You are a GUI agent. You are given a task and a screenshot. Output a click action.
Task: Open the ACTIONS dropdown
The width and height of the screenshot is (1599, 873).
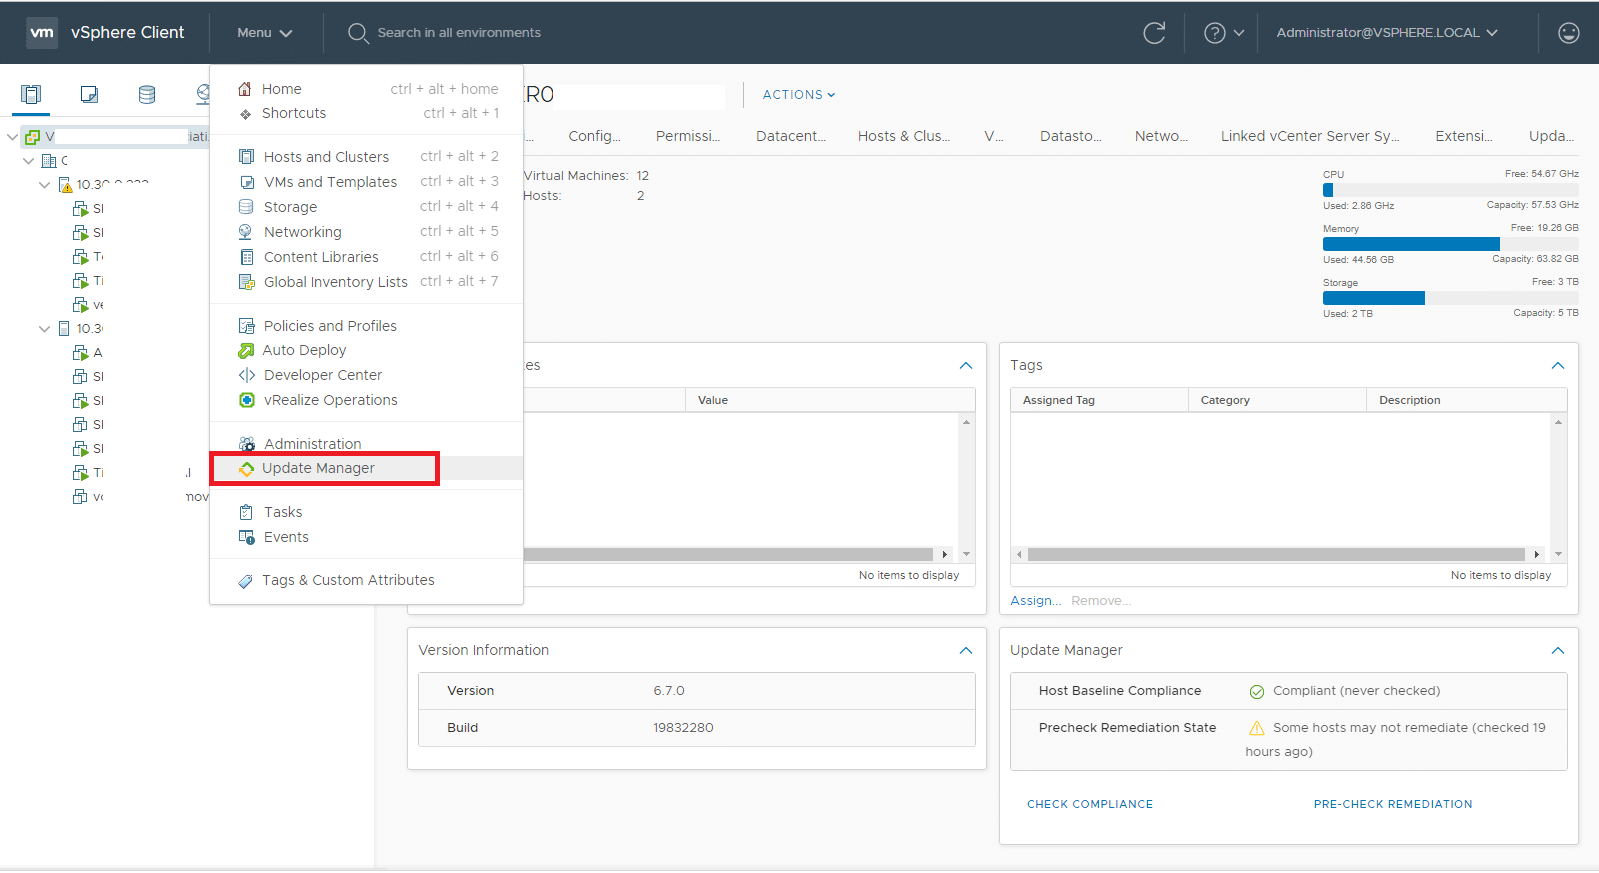(x=798, y=95)
